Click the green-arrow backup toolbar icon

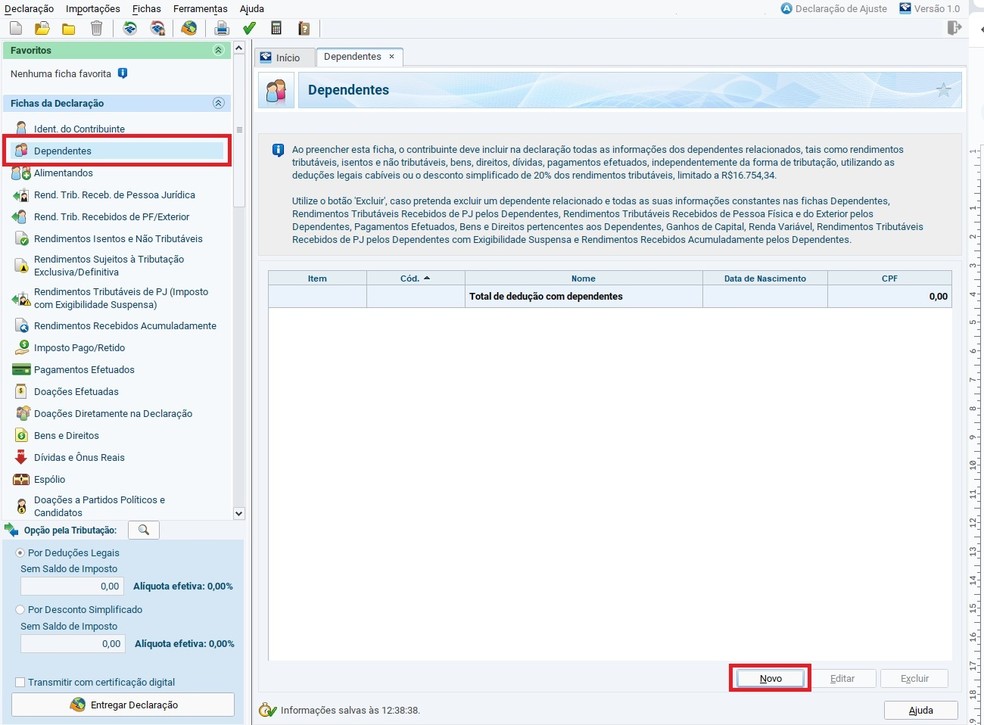pos(130,28)
